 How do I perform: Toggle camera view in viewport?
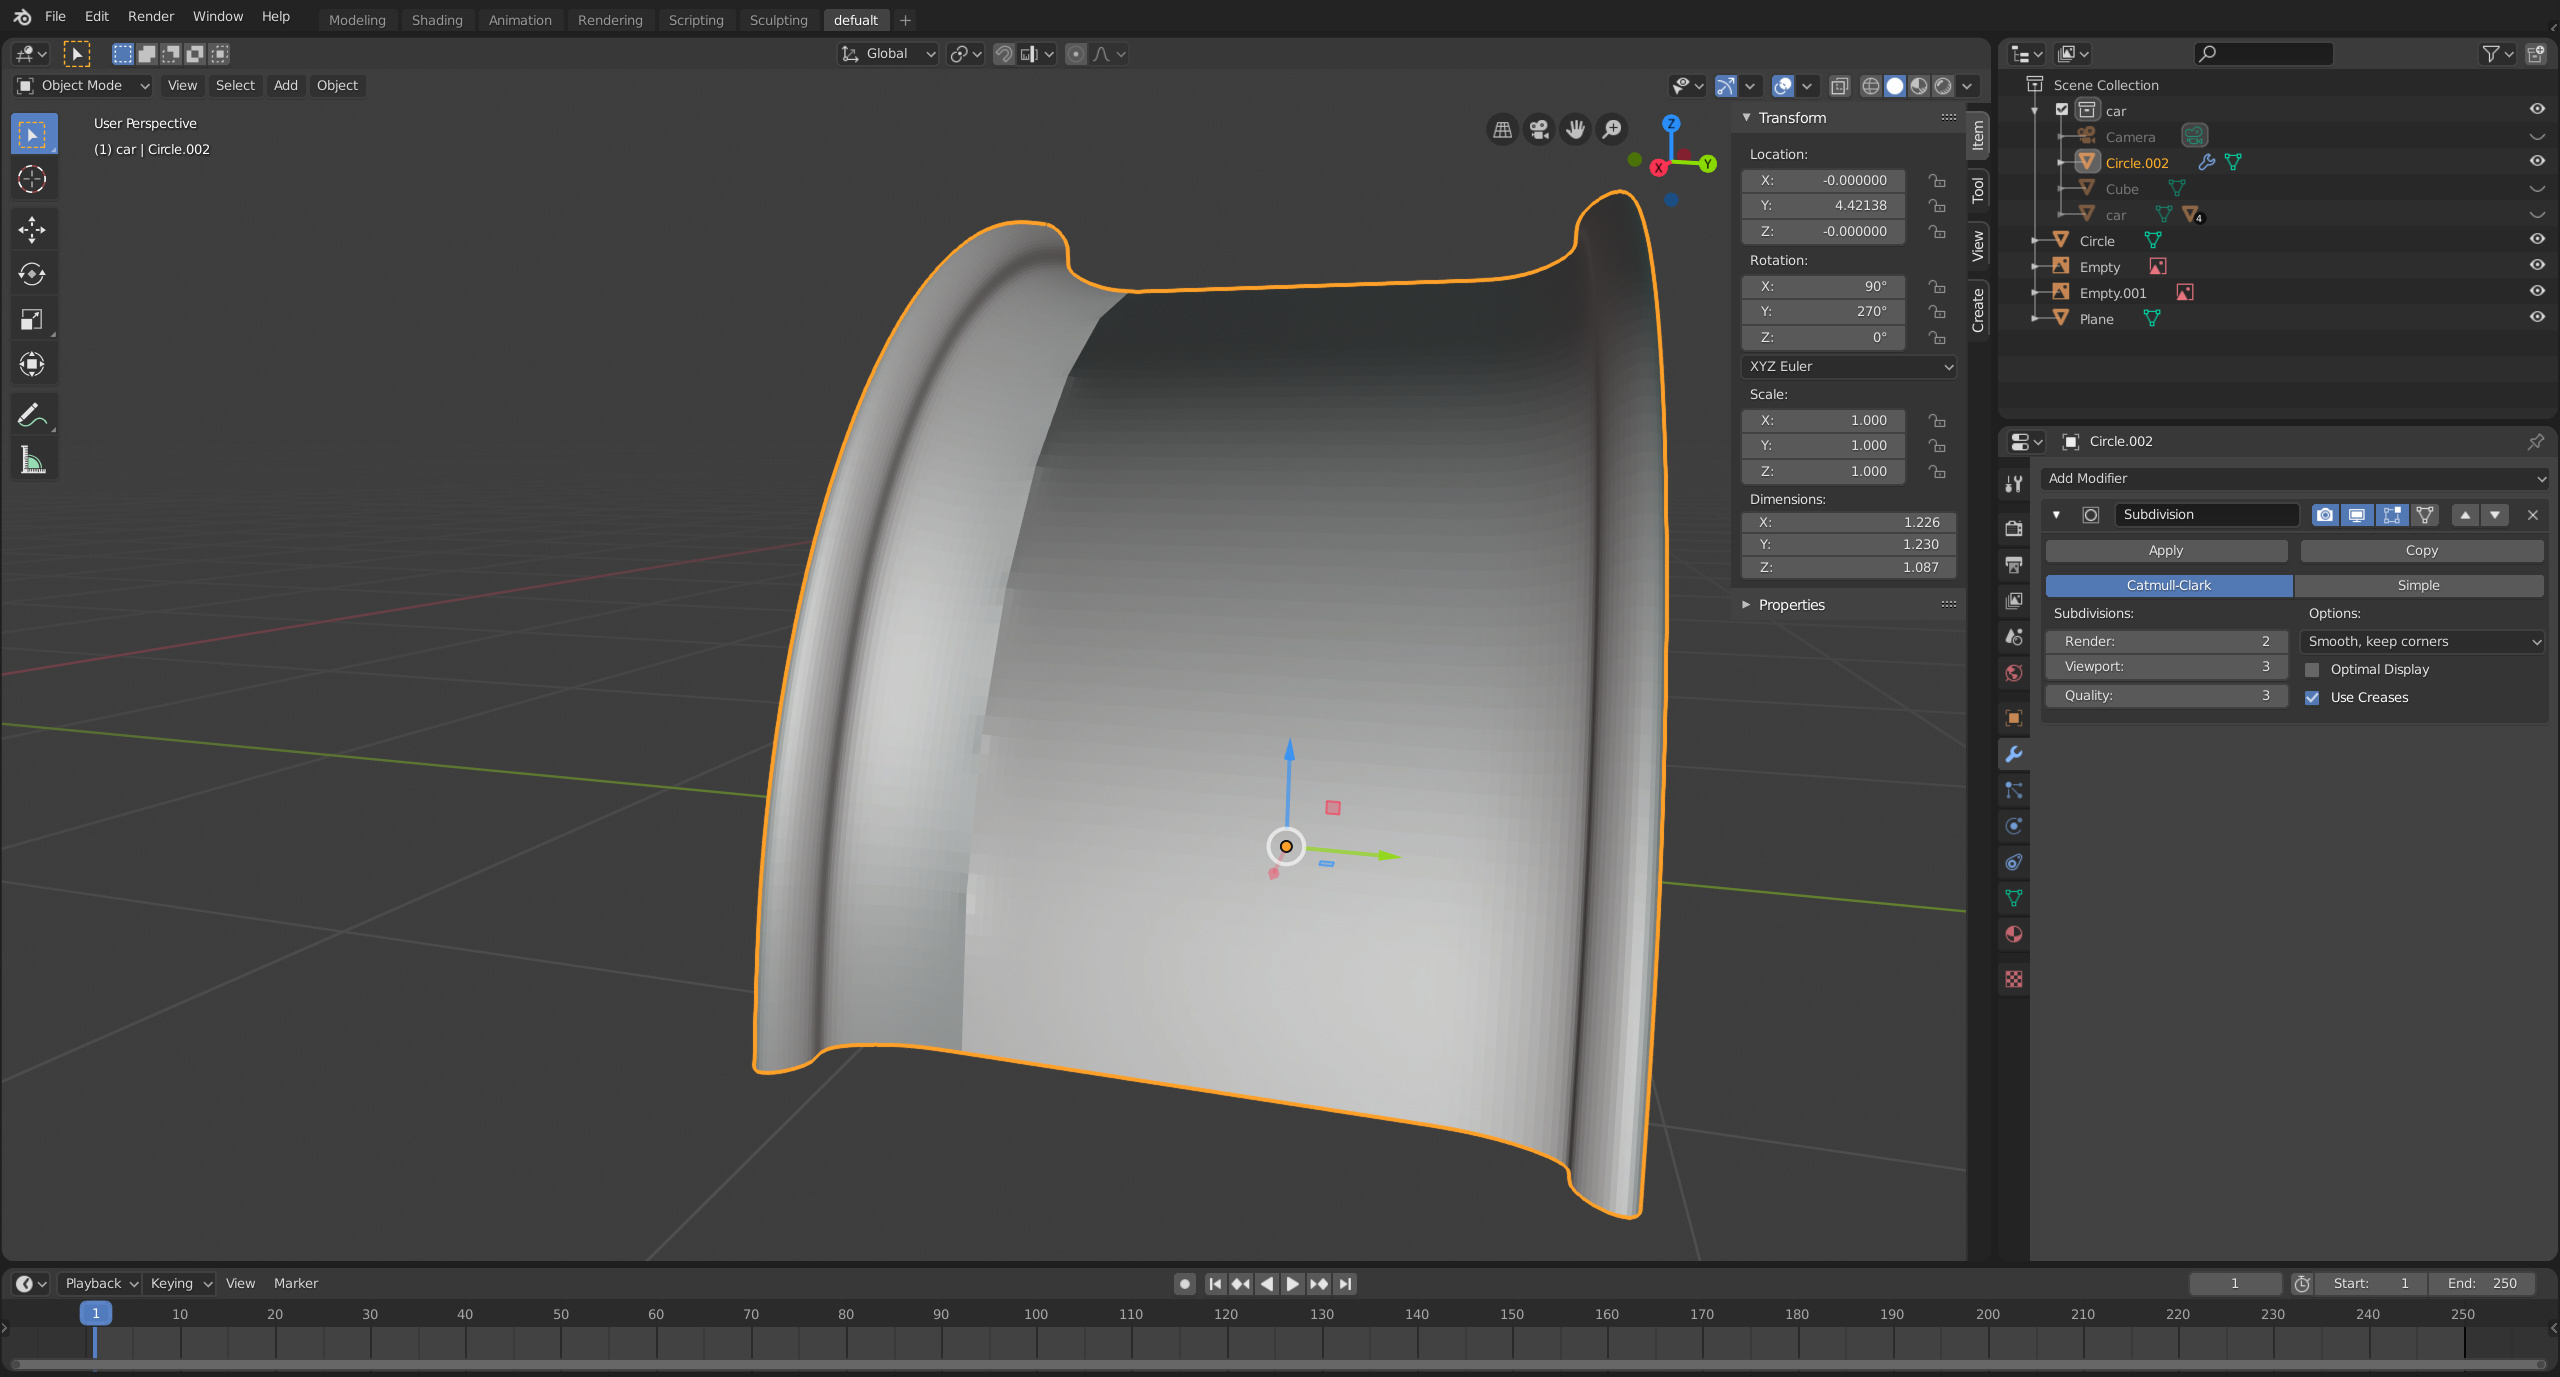point(1539,129)
